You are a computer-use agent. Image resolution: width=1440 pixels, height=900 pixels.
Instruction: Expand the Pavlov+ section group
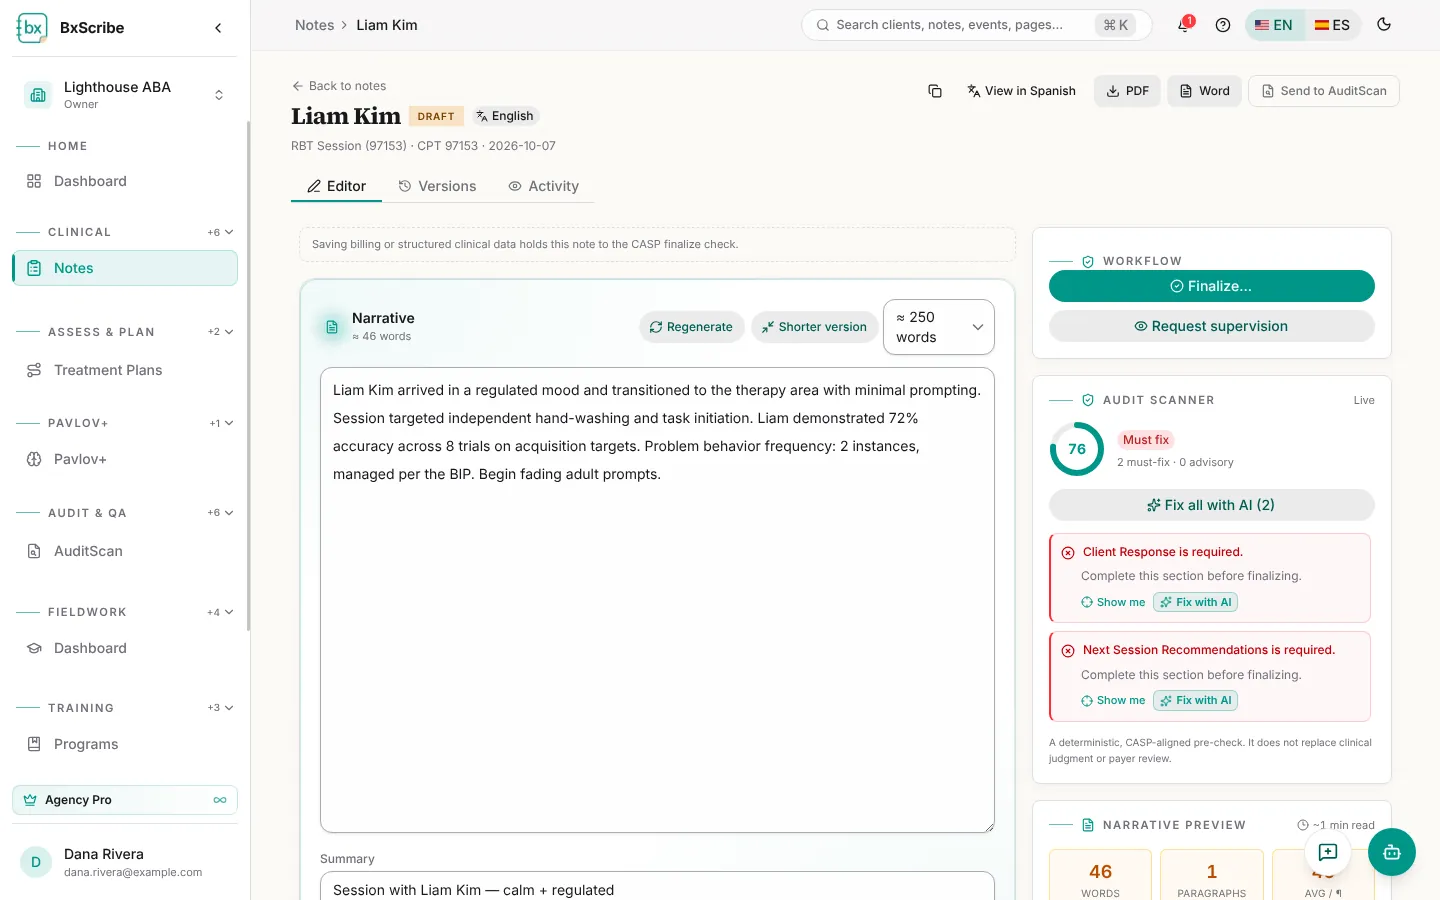click(x=221, y=423)
